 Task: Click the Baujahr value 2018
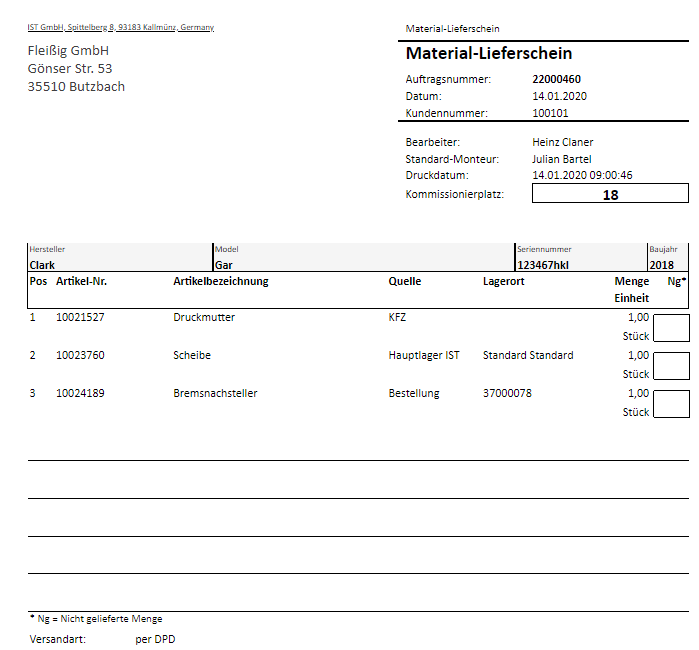pyautogui.click(x=661, y=265)
